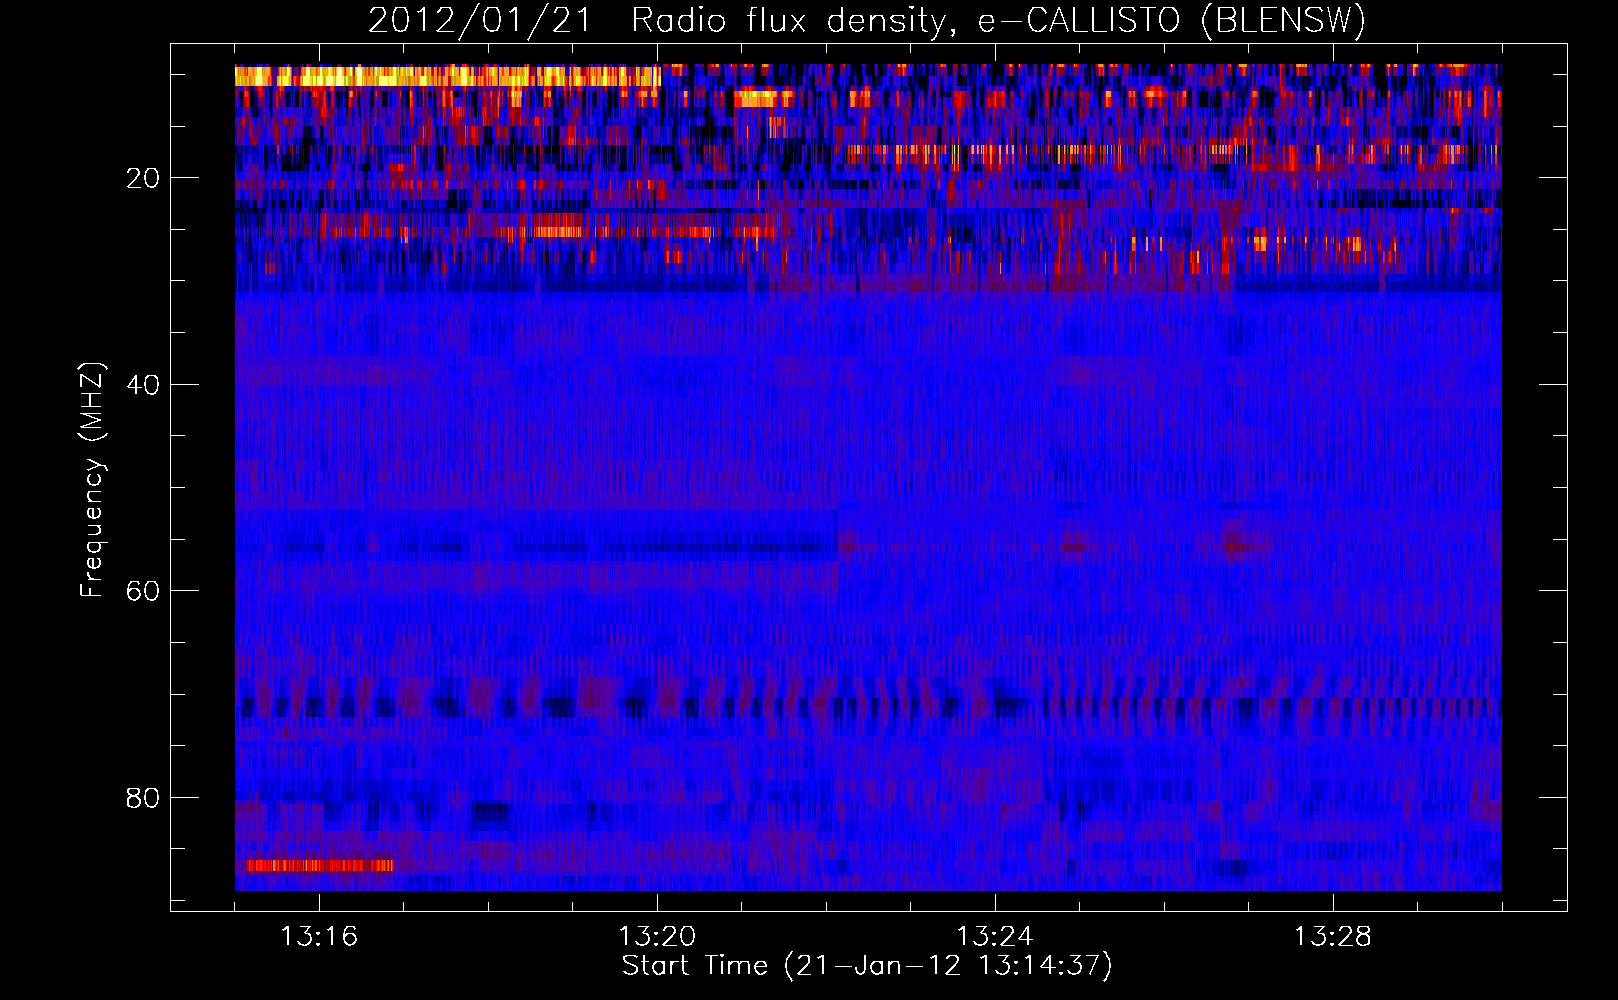Viewport: 1618px width, 1000px height.
Task: Click the '40' frequency tick label
Action: coord(144,385)
